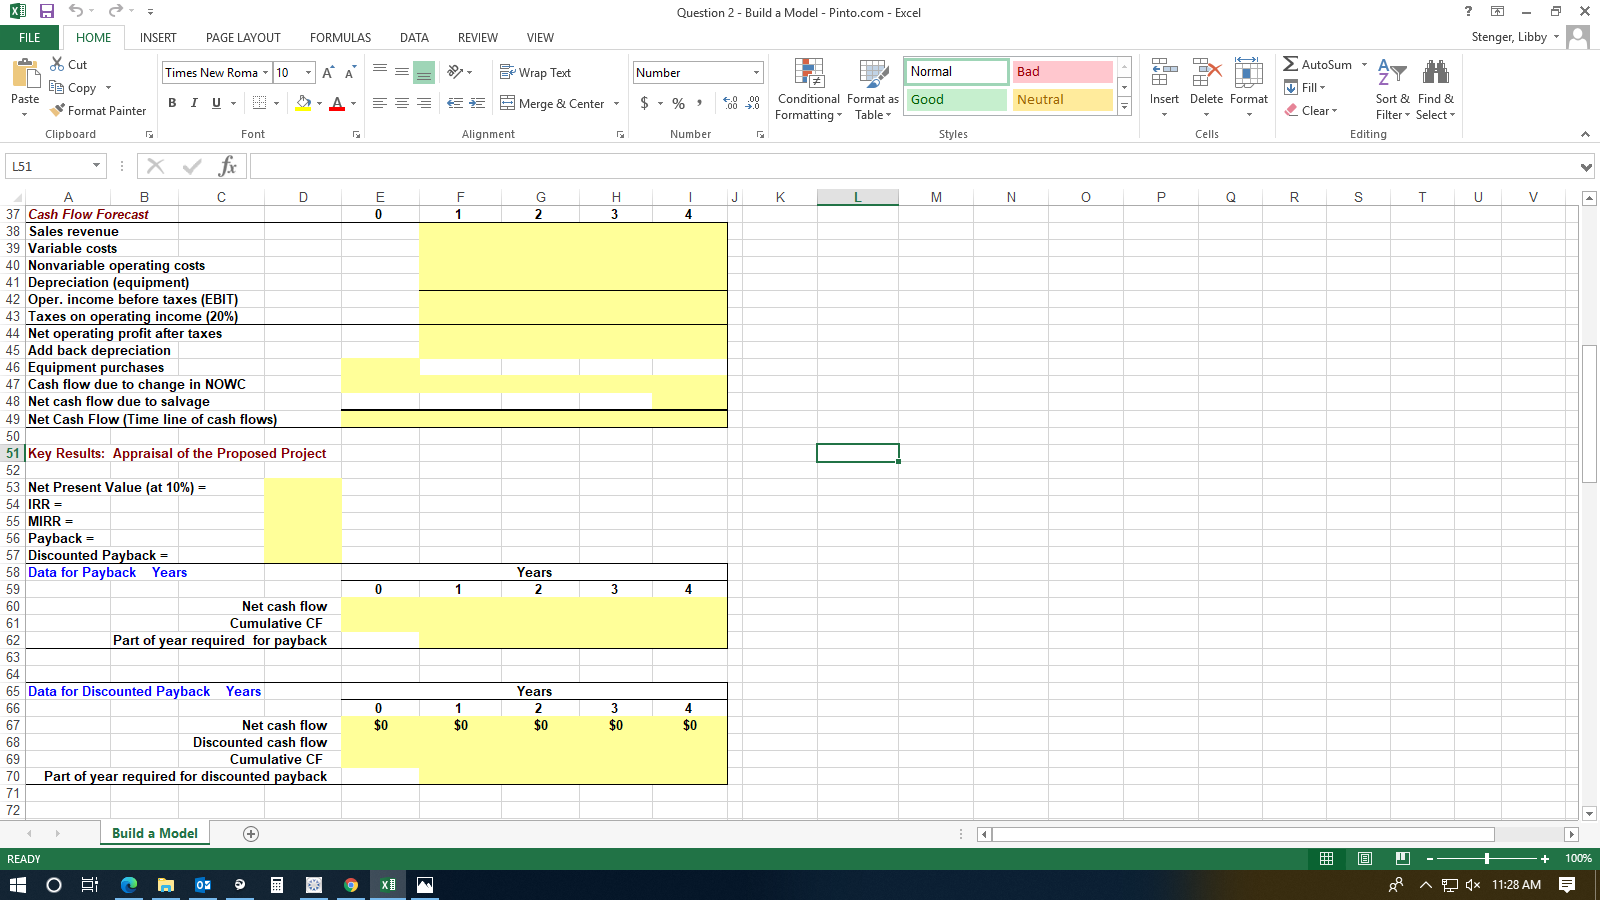Switch to the FORMULAS ribbon tab
The image size is (1600, 900).
tap(340, 38)
